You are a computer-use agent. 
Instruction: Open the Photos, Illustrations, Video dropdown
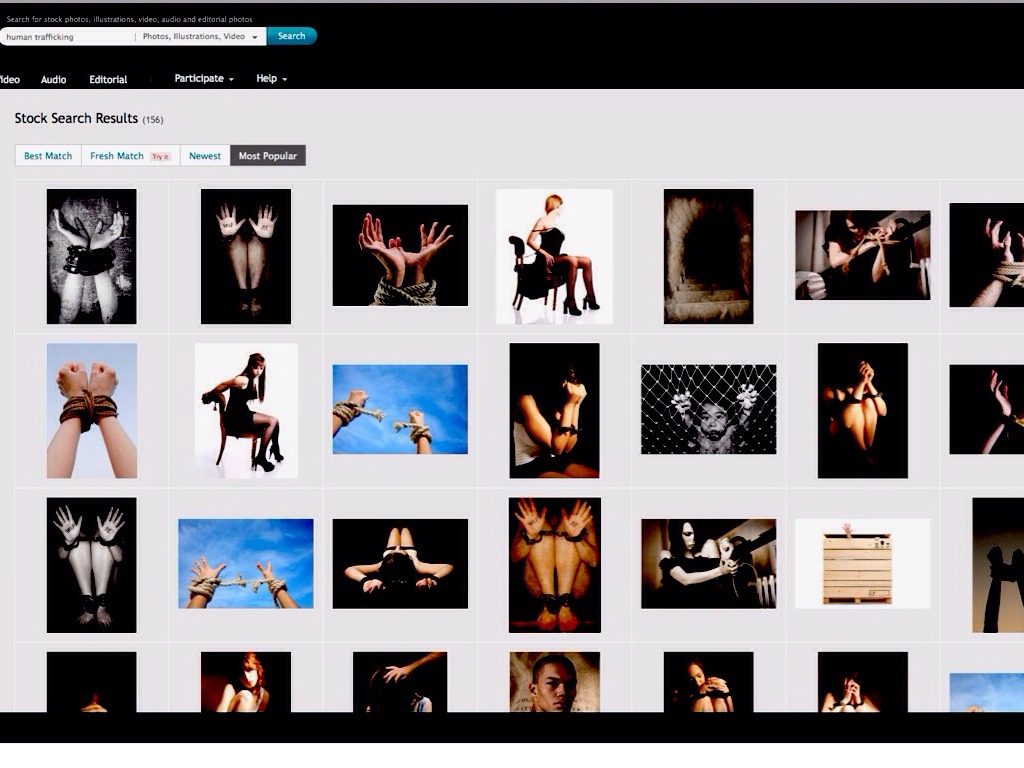click(x=200, y=37)
